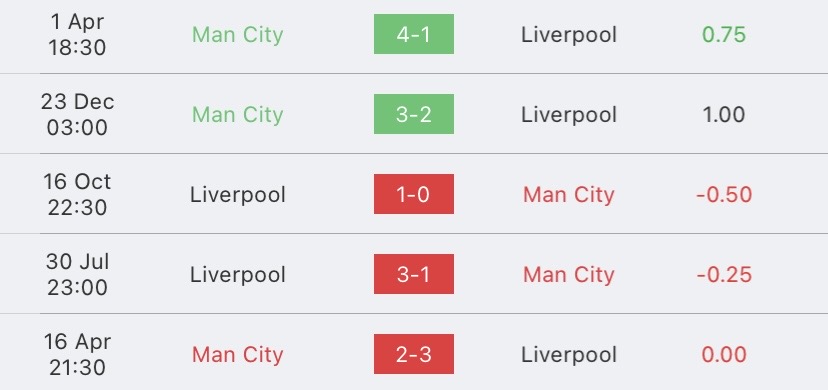Open the green 4-1 score badge

[413, 34]
